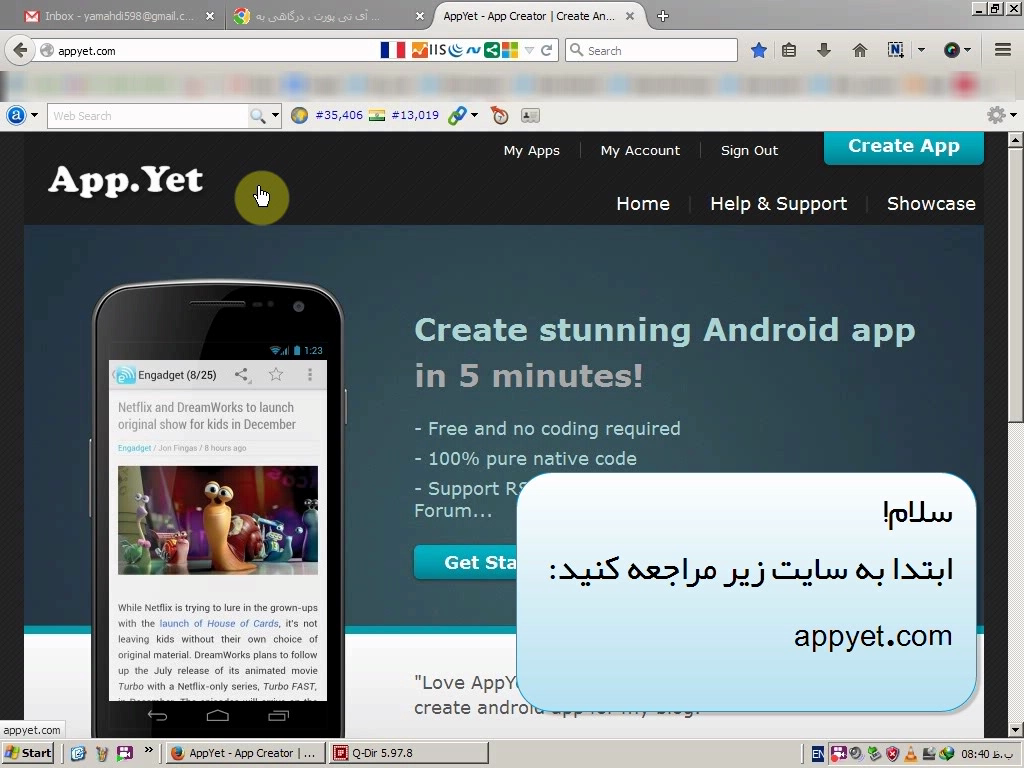Click the orange chart icon in address bar
1024x768 pixels.
419,50
